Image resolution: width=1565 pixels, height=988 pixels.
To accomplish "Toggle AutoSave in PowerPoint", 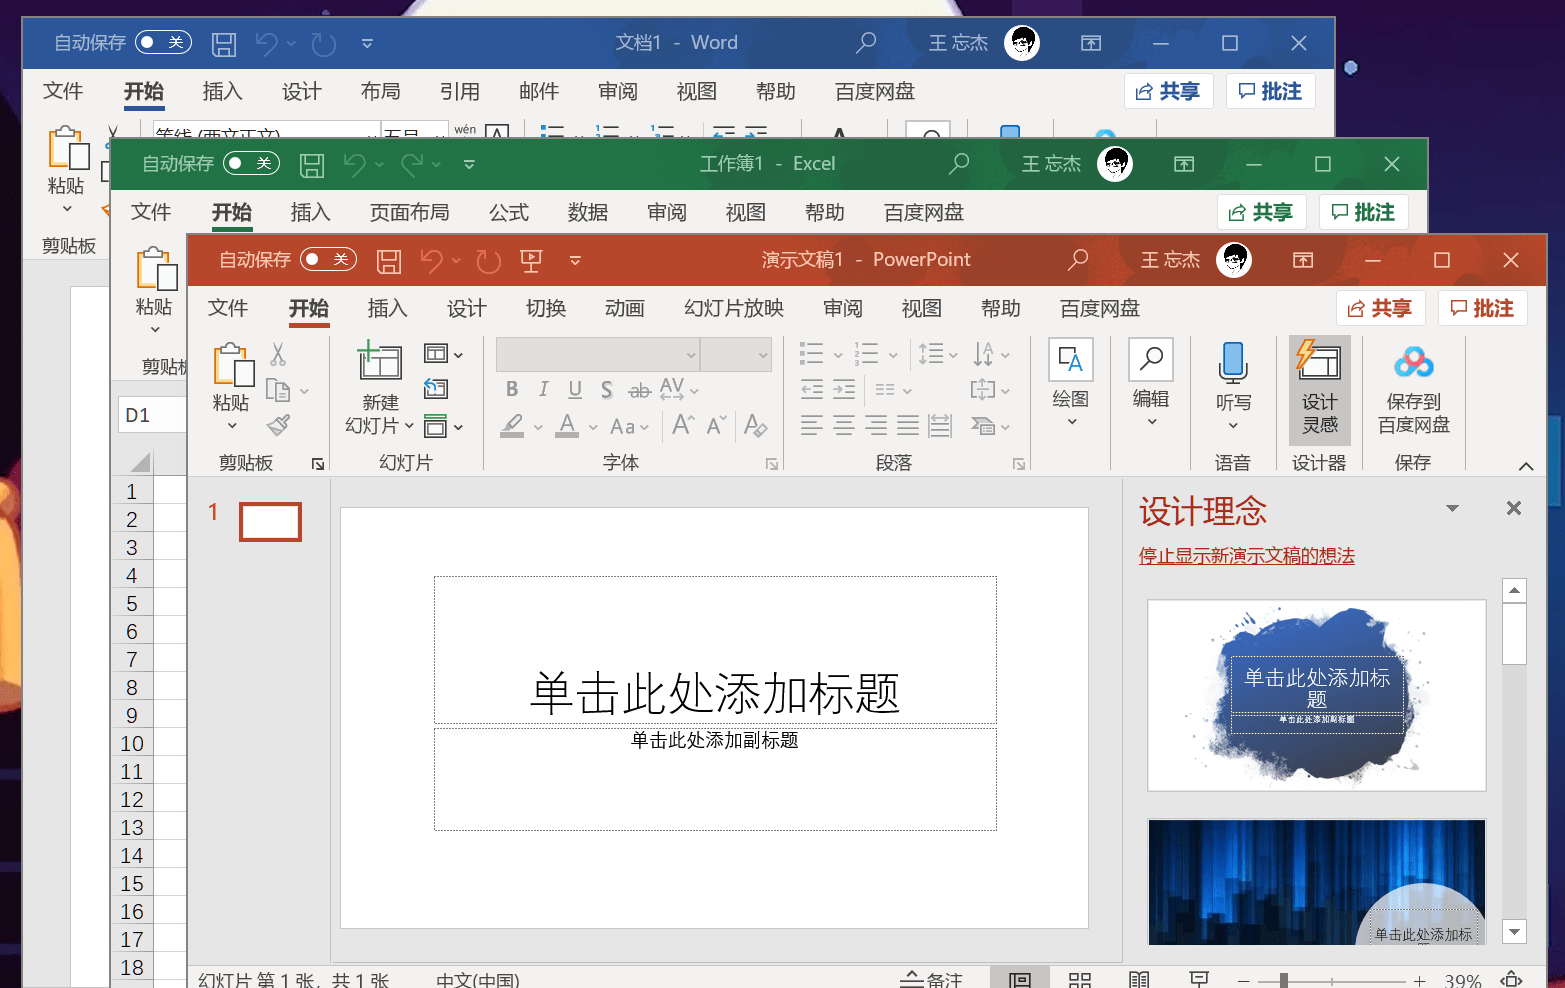I will pyautogui.click(x=328, y=260).
